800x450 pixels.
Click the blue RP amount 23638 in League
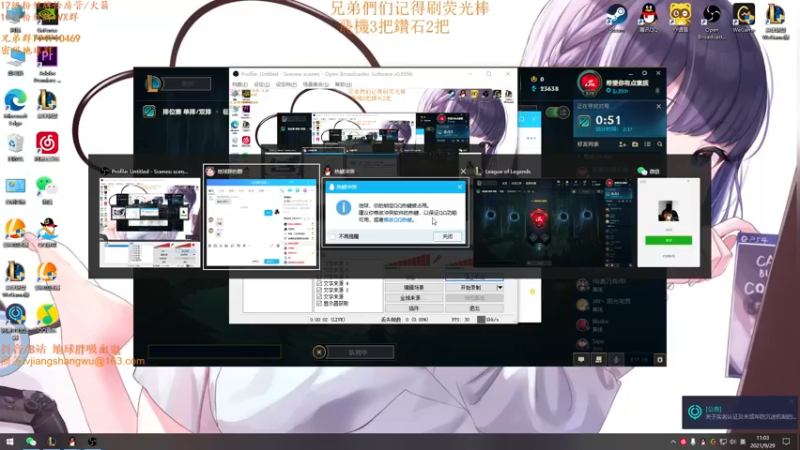tap(549, 88)
